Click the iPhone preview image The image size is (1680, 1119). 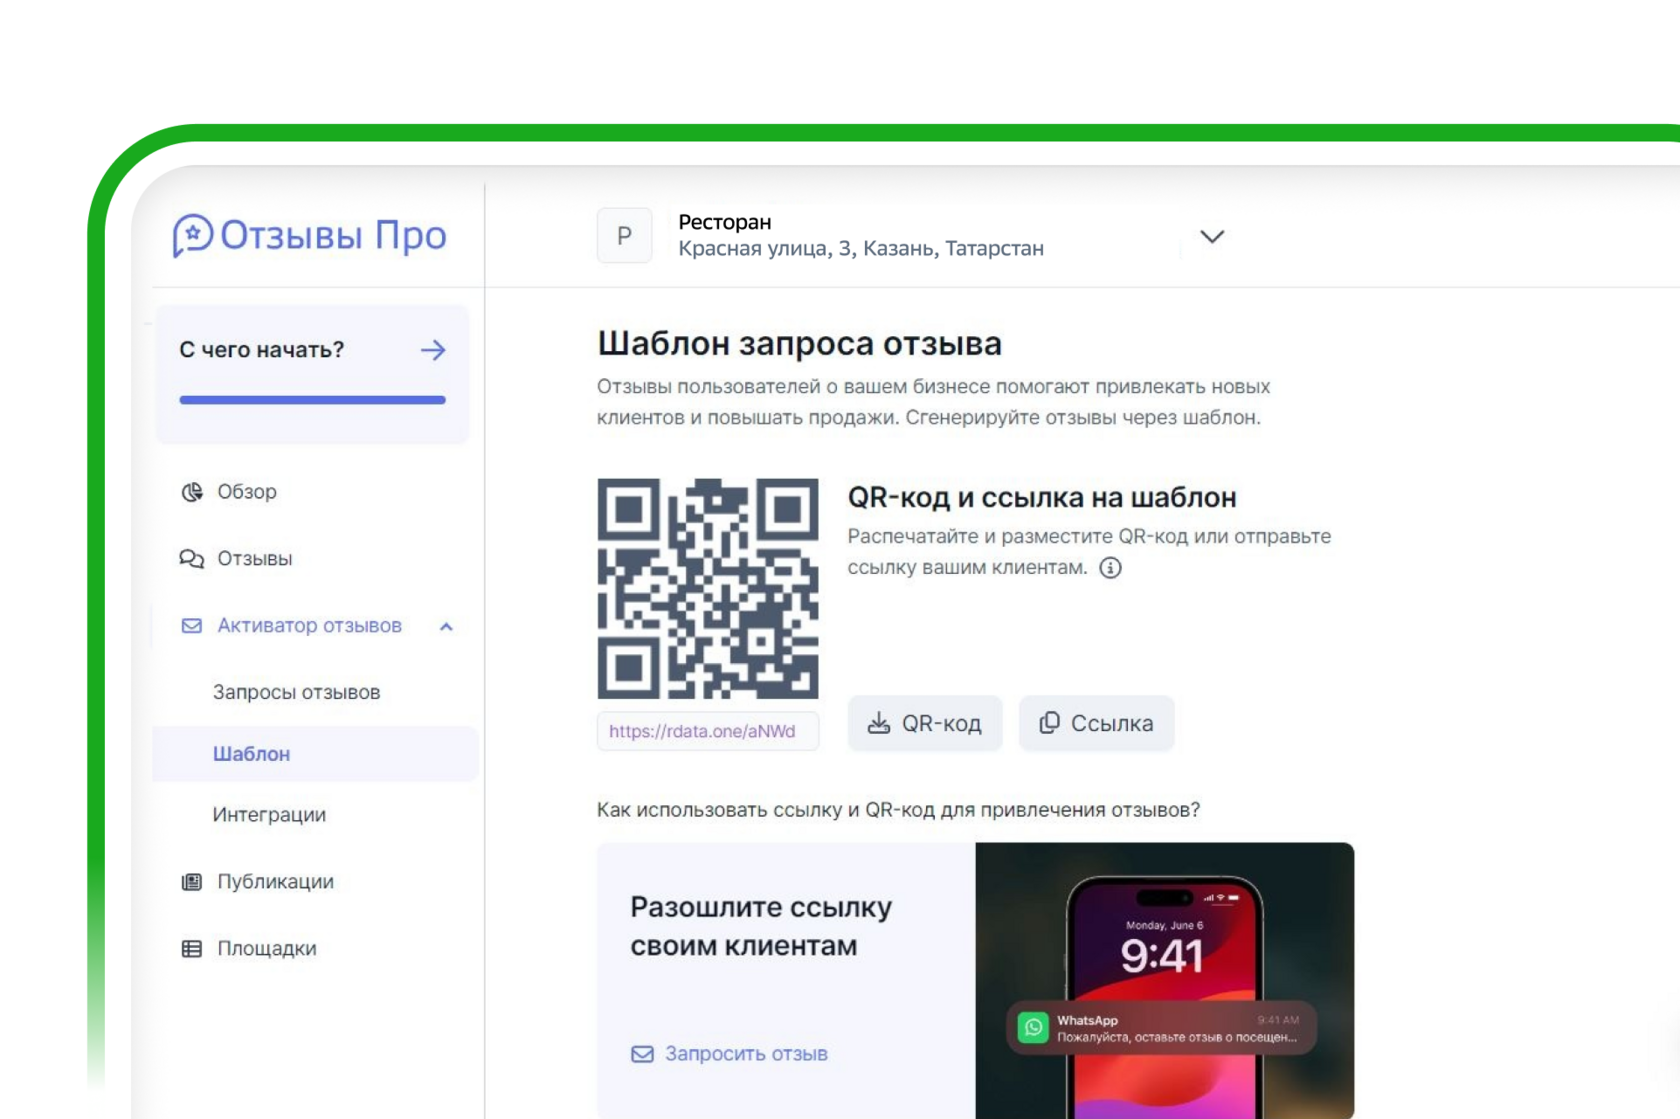pos(1165,981)
